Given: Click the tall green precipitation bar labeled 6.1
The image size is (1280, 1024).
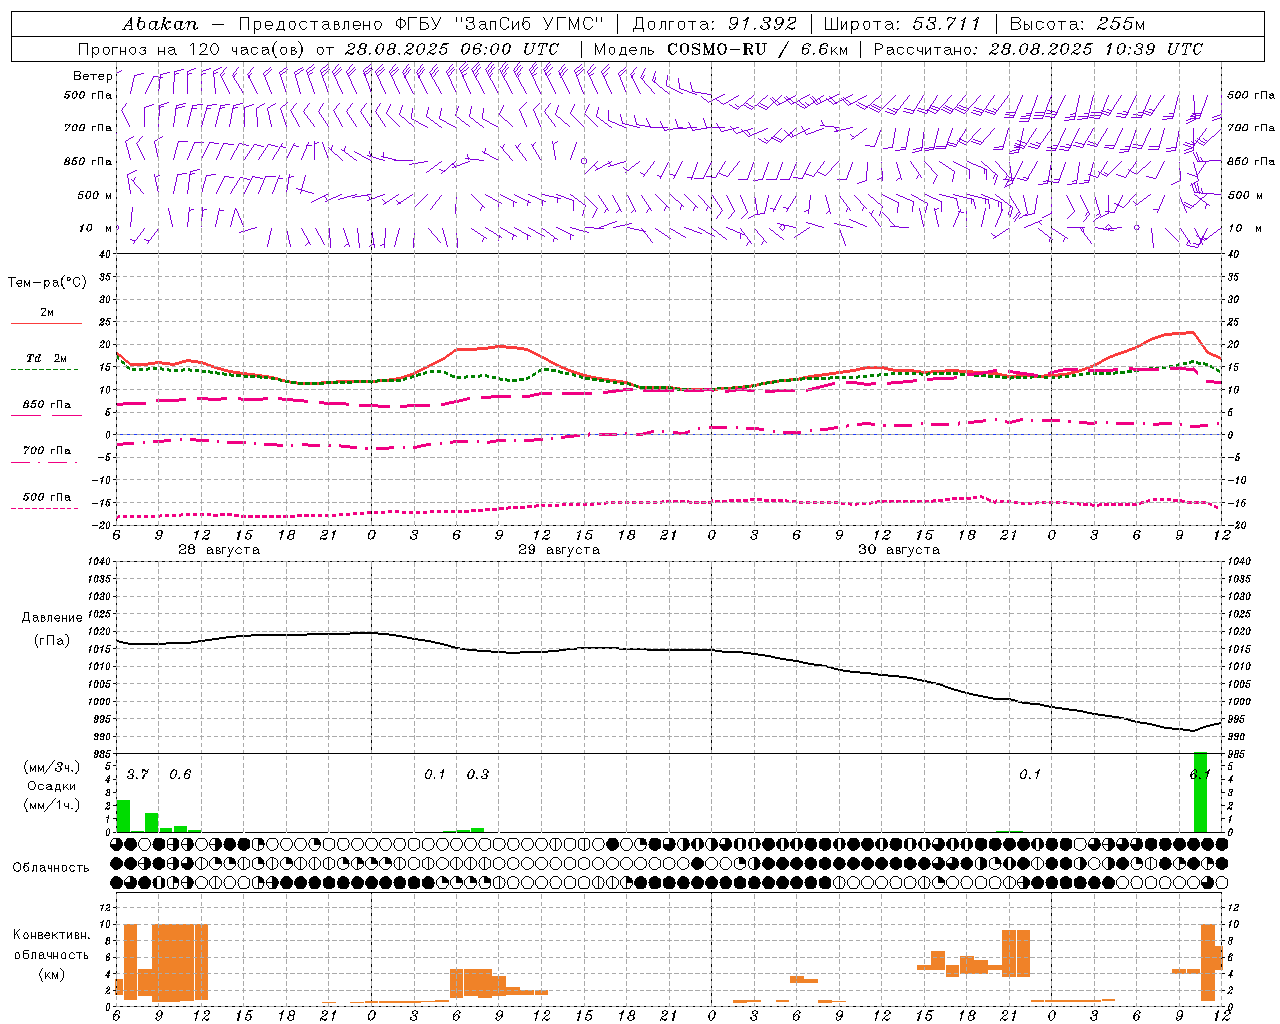Looking at the screenshot, I should pyautogui.click(x=1200, y=792).
